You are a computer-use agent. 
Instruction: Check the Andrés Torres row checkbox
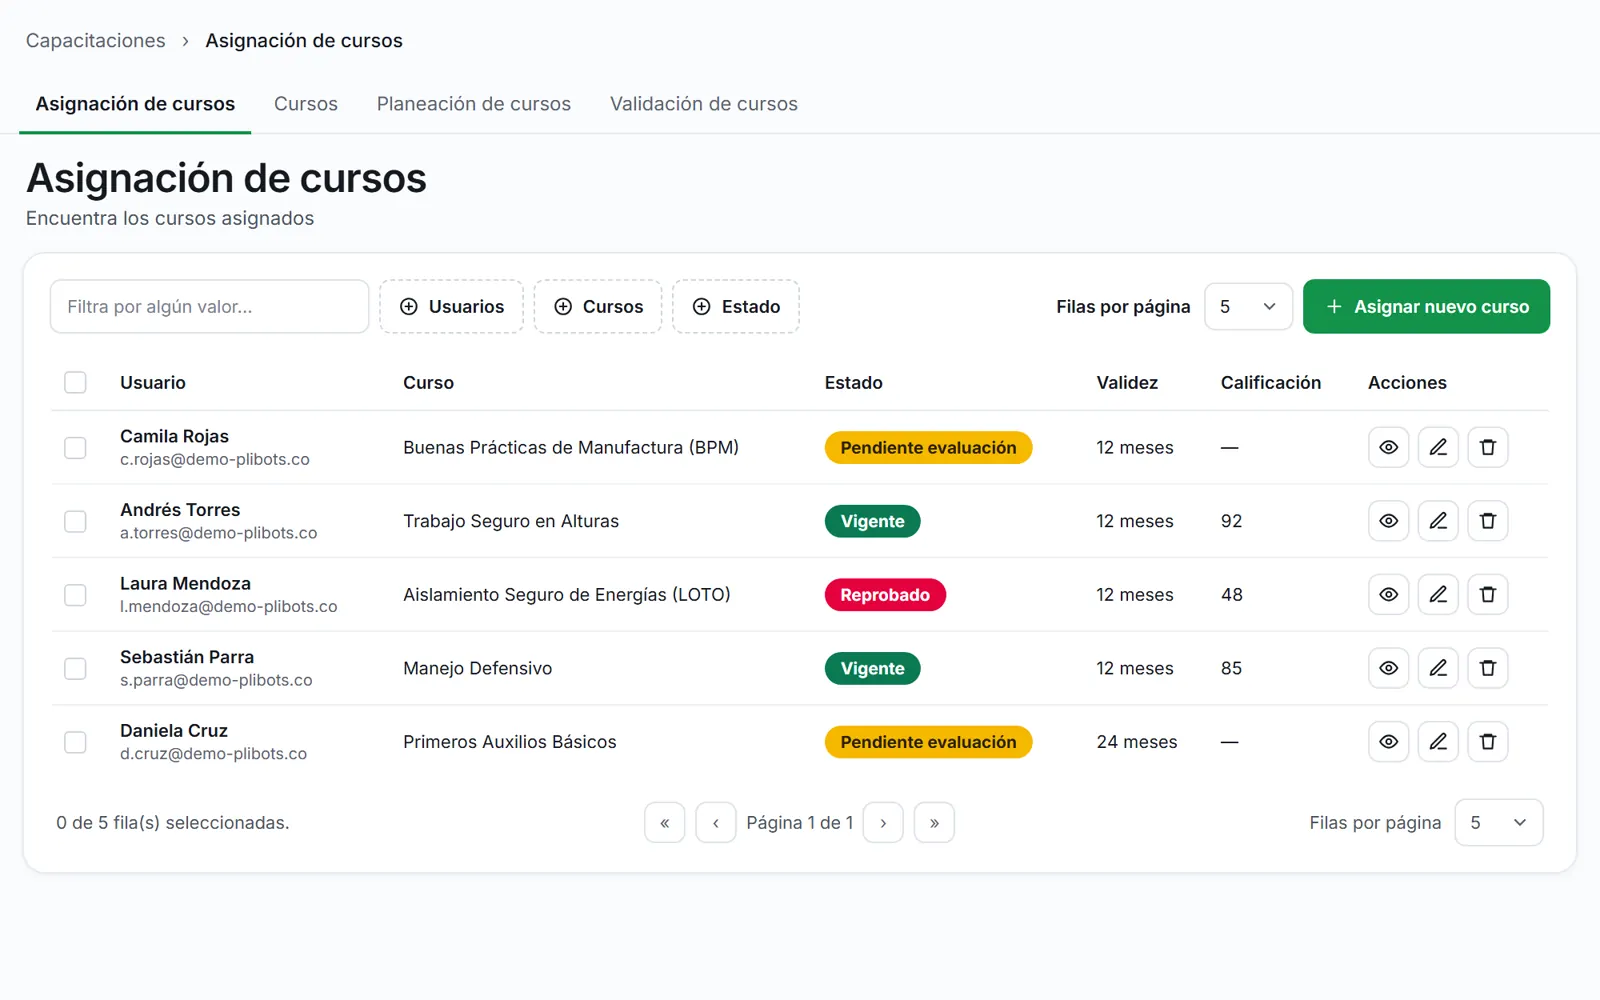(75, 521)
